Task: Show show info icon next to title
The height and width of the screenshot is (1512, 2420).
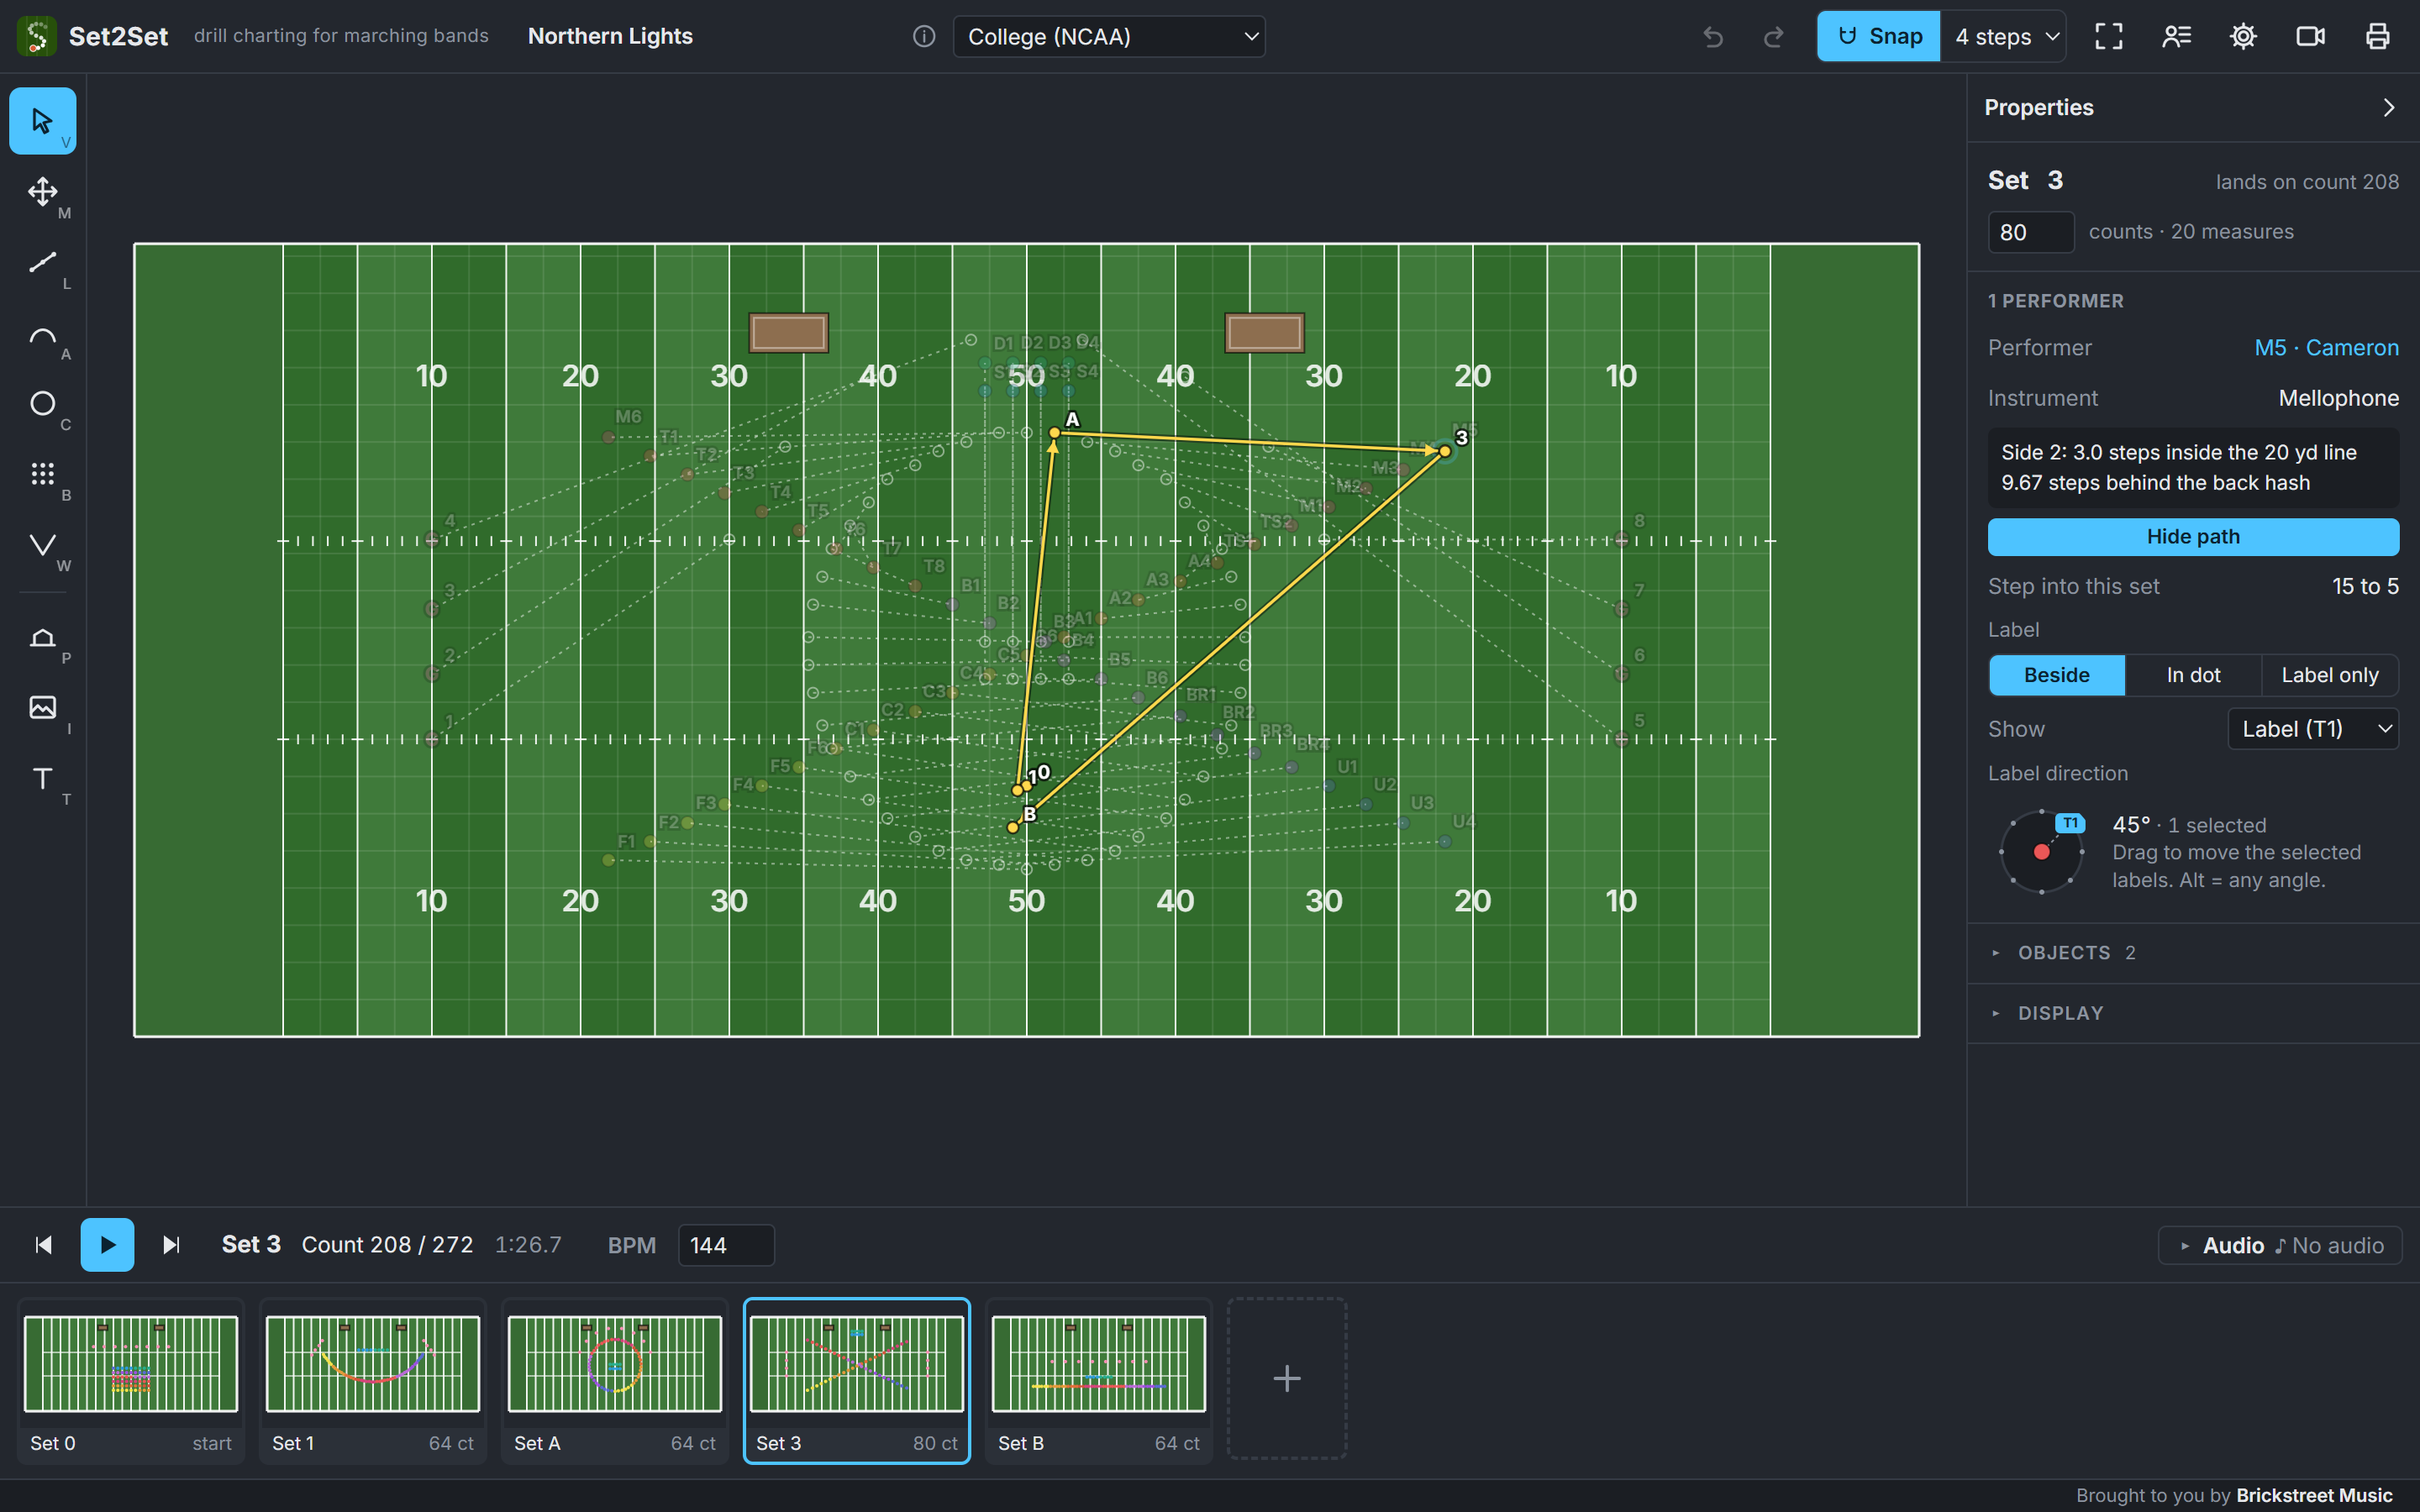Action: [x=924, y=37]
